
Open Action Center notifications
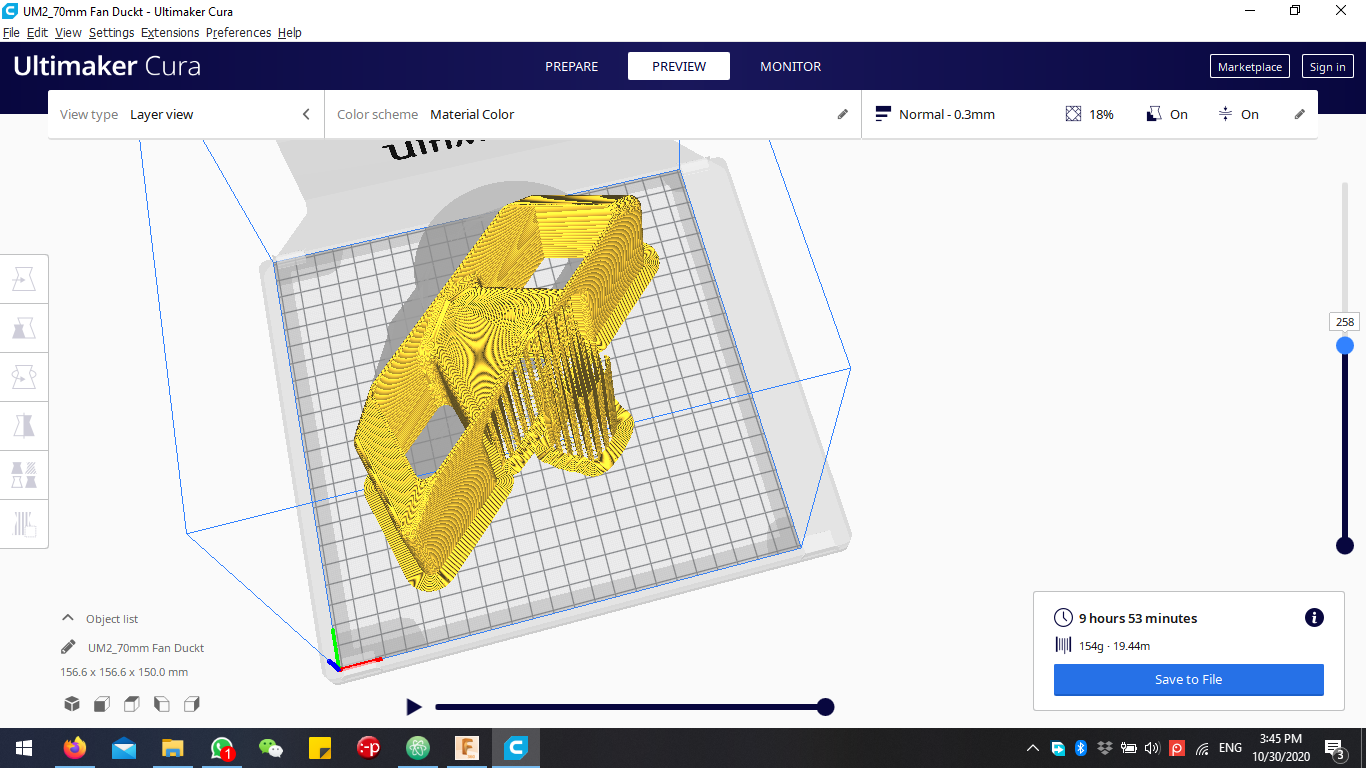click(1334, 748)
